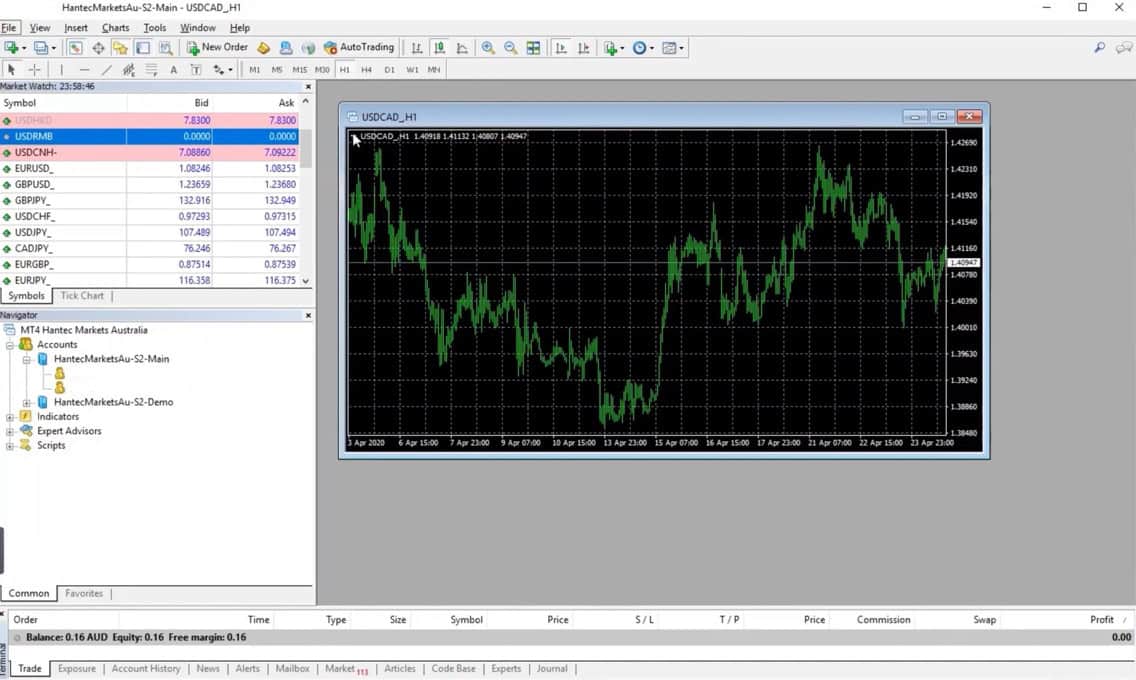Switch to the Tick Chart tab

[x=82, y=295]
